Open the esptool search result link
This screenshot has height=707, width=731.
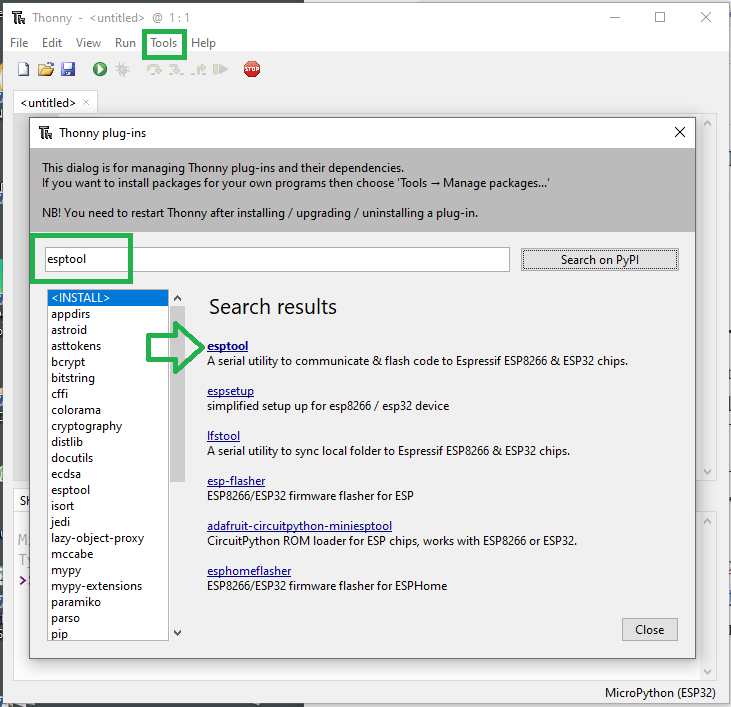coord(228,346)
